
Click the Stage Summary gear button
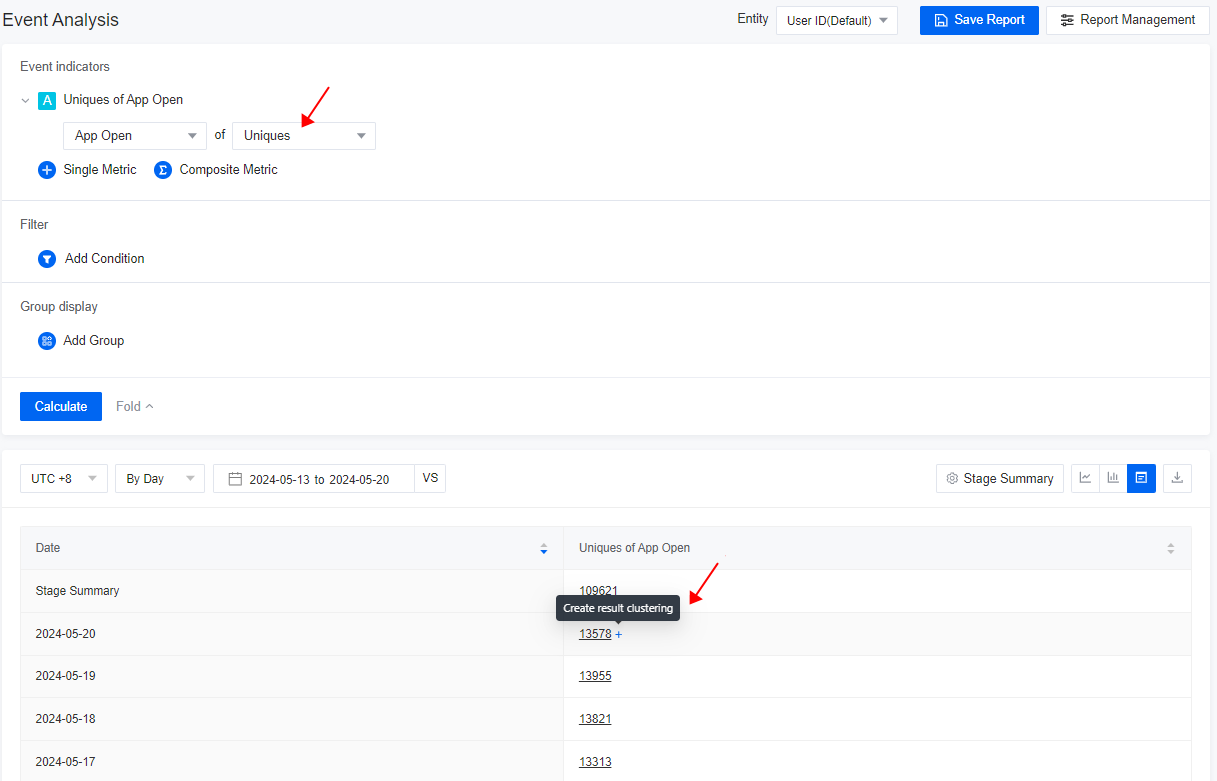pyautogui.click(x=999, y=478)
